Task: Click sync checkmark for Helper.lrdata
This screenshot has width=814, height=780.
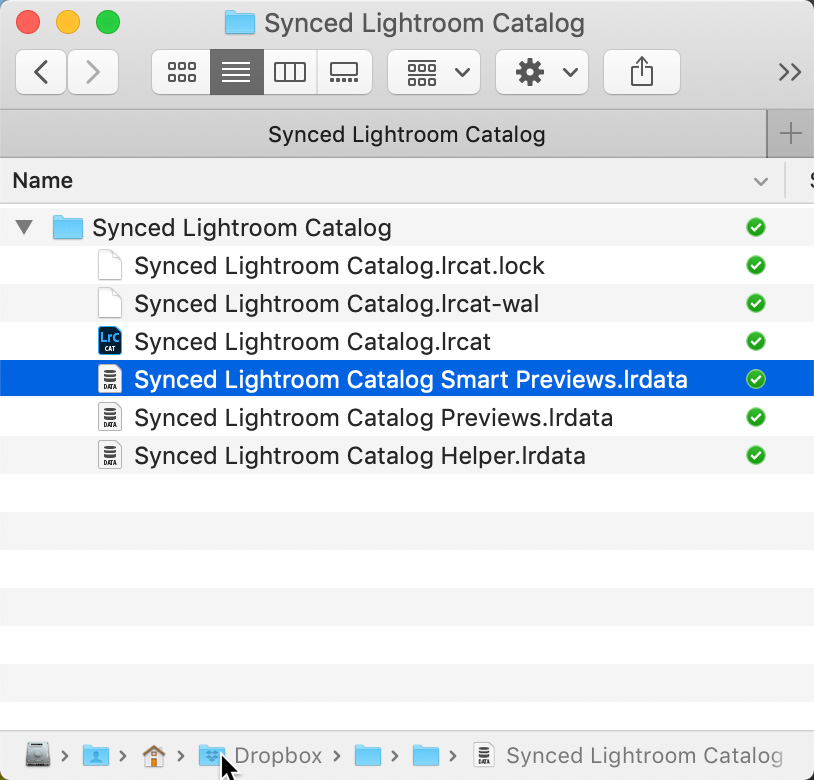Action: pos(756,455)
